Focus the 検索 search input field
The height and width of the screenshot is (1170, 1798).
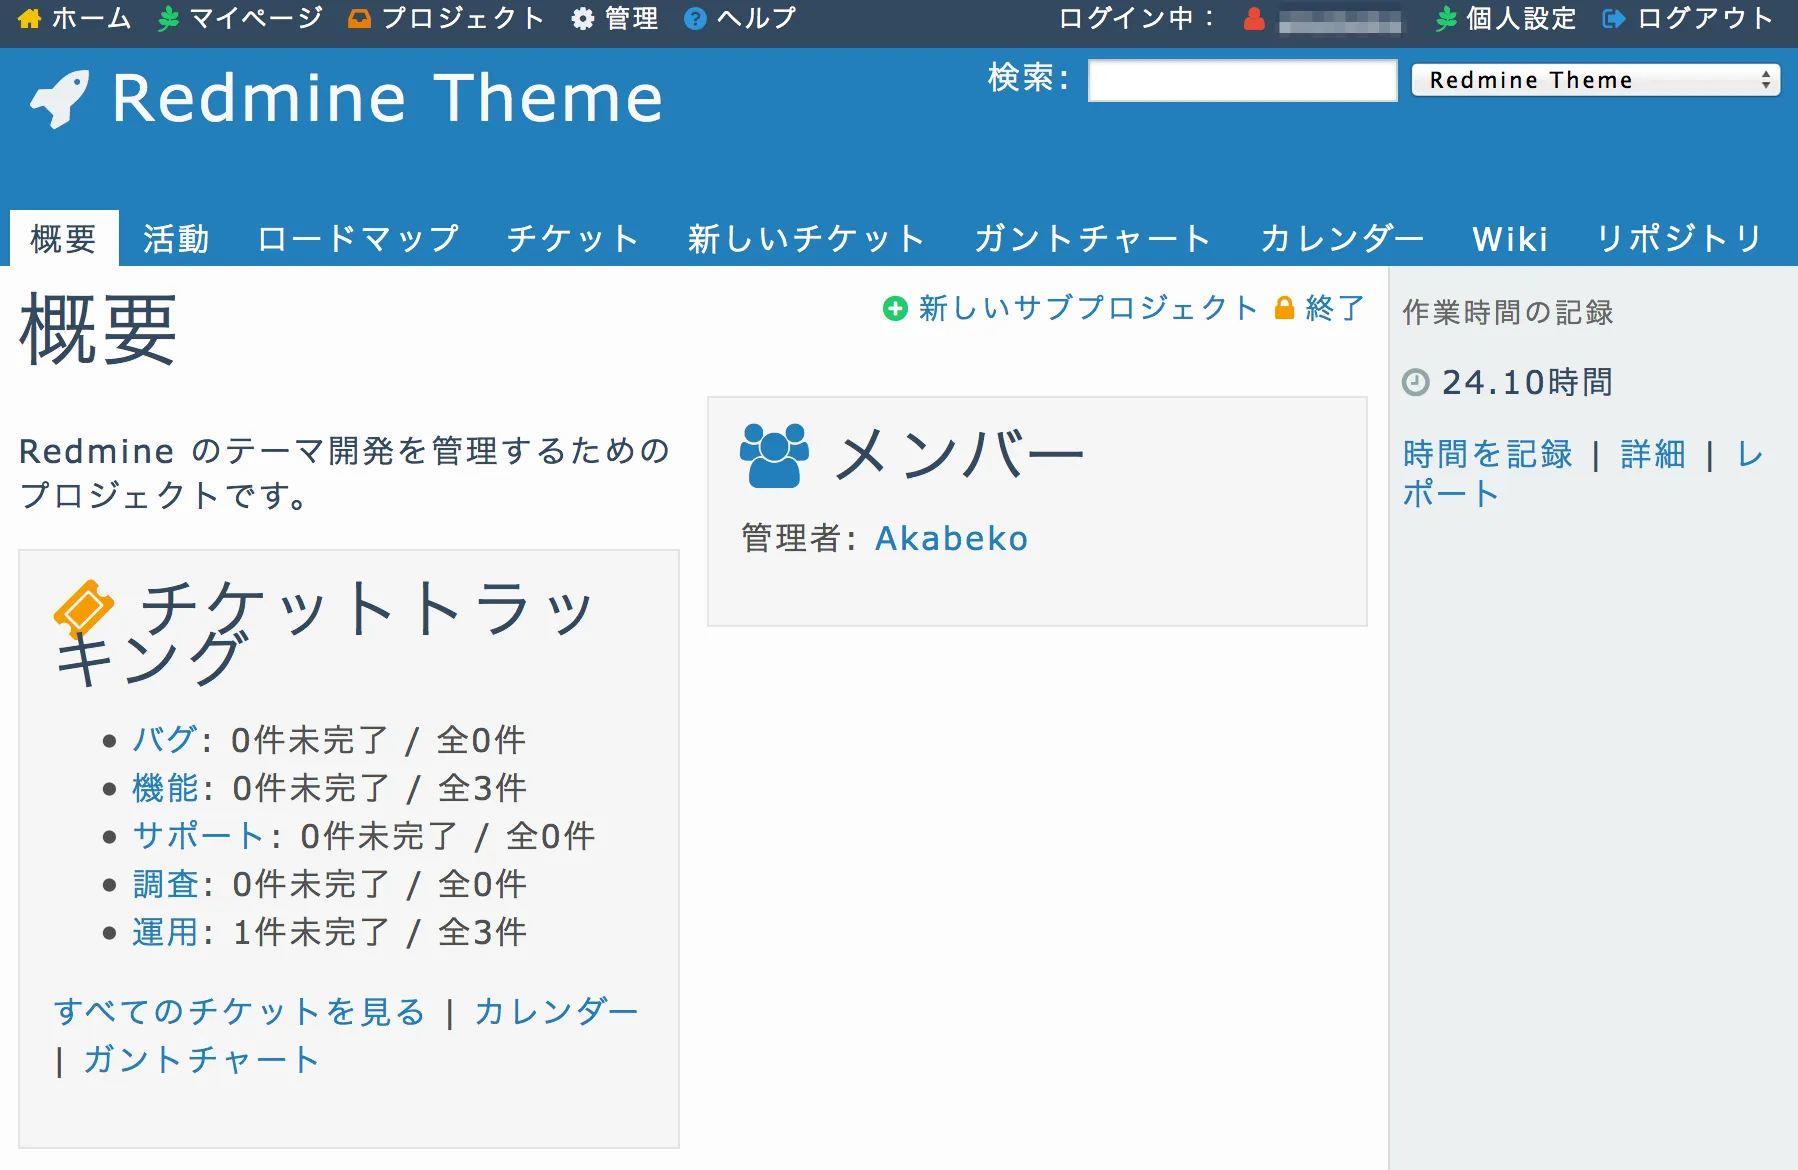[x=1242, y=80]
